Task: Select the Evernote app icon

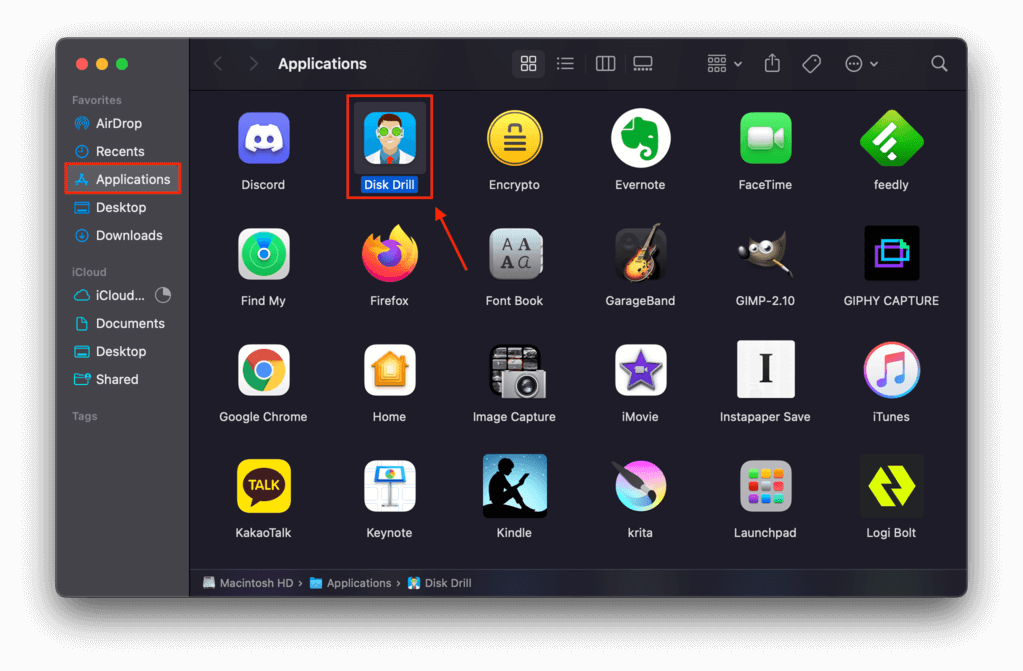Action: [640, 138]
